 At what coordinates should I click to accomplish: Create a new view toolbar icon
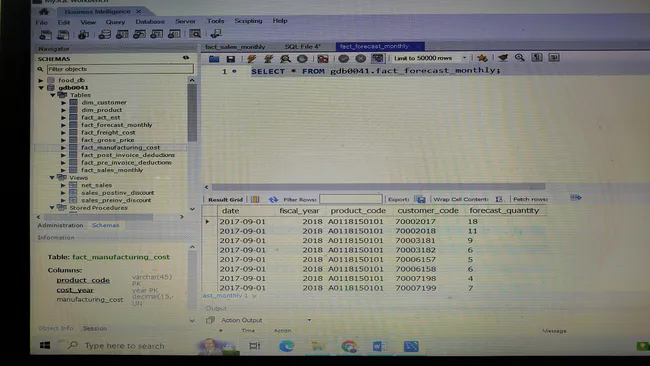139,34
